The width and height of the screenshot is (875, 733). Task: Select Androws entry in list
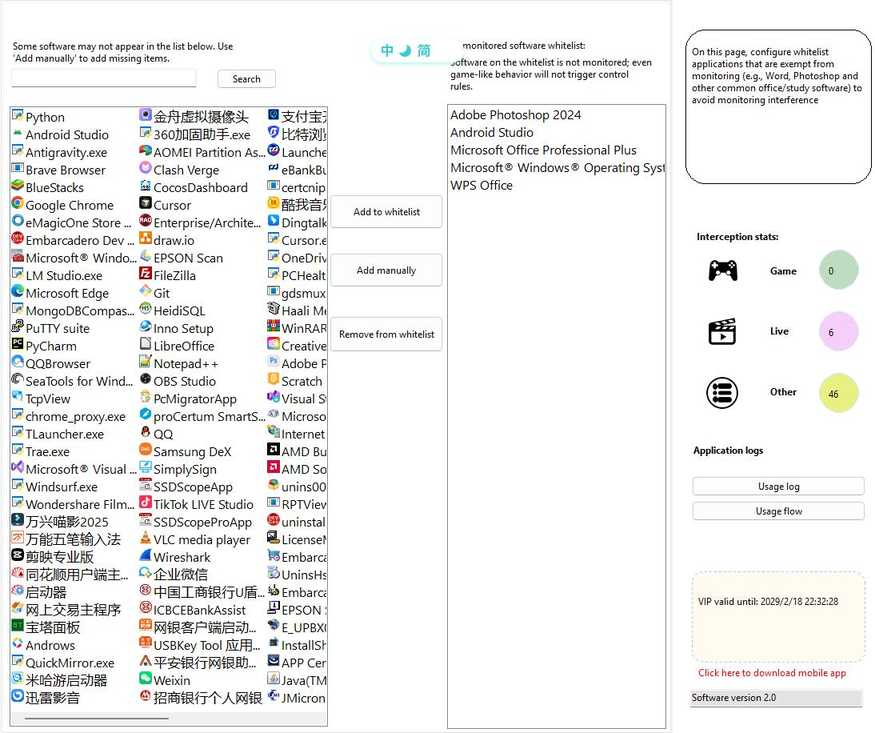coord(44,645)
